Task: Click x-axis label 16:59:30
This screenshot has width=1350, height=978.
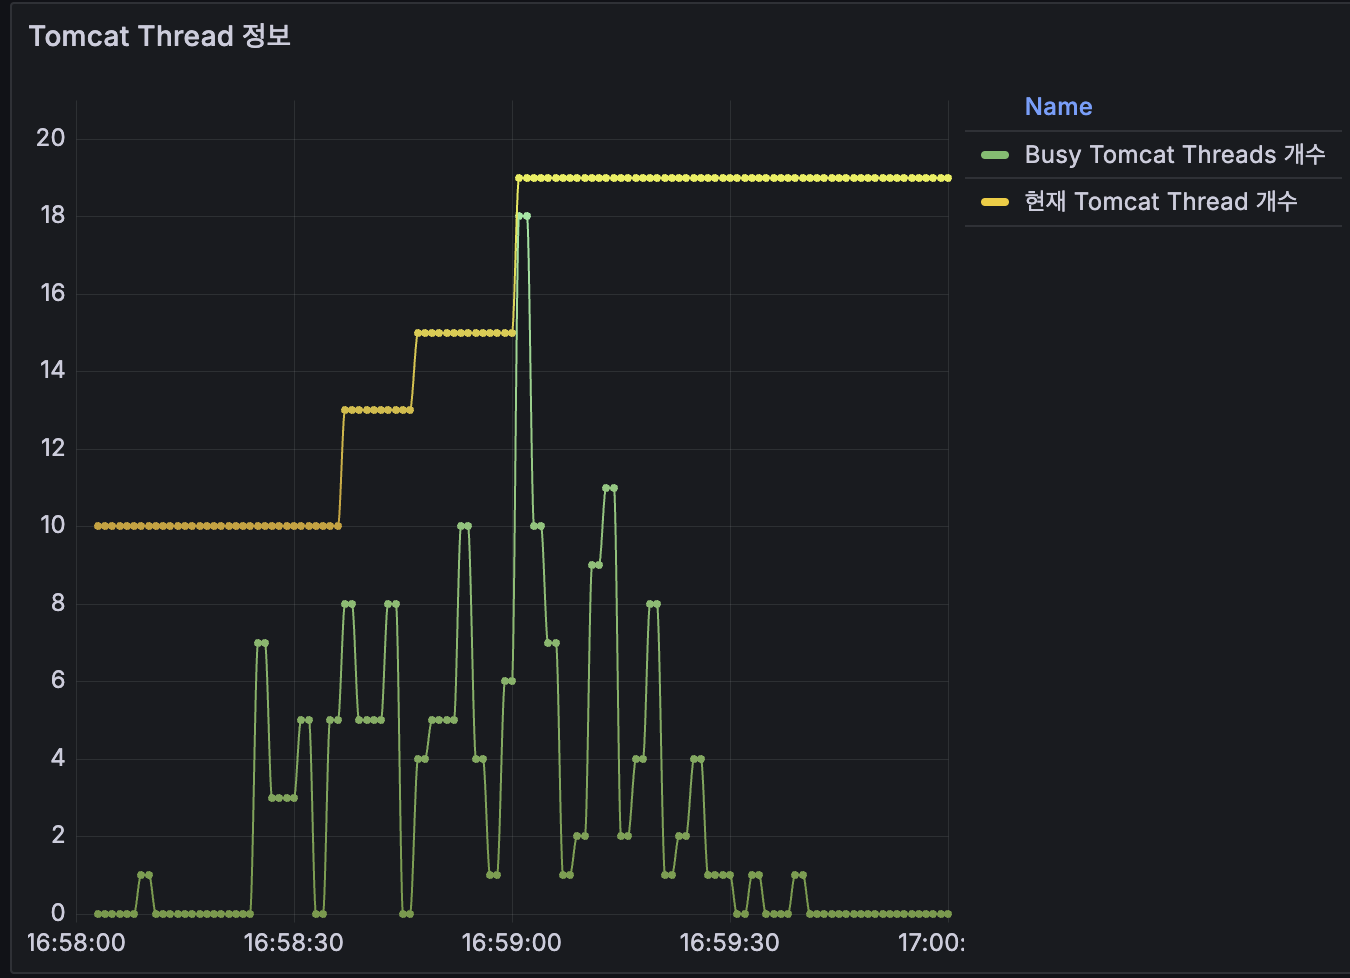Action: click(x=730, y=943)
